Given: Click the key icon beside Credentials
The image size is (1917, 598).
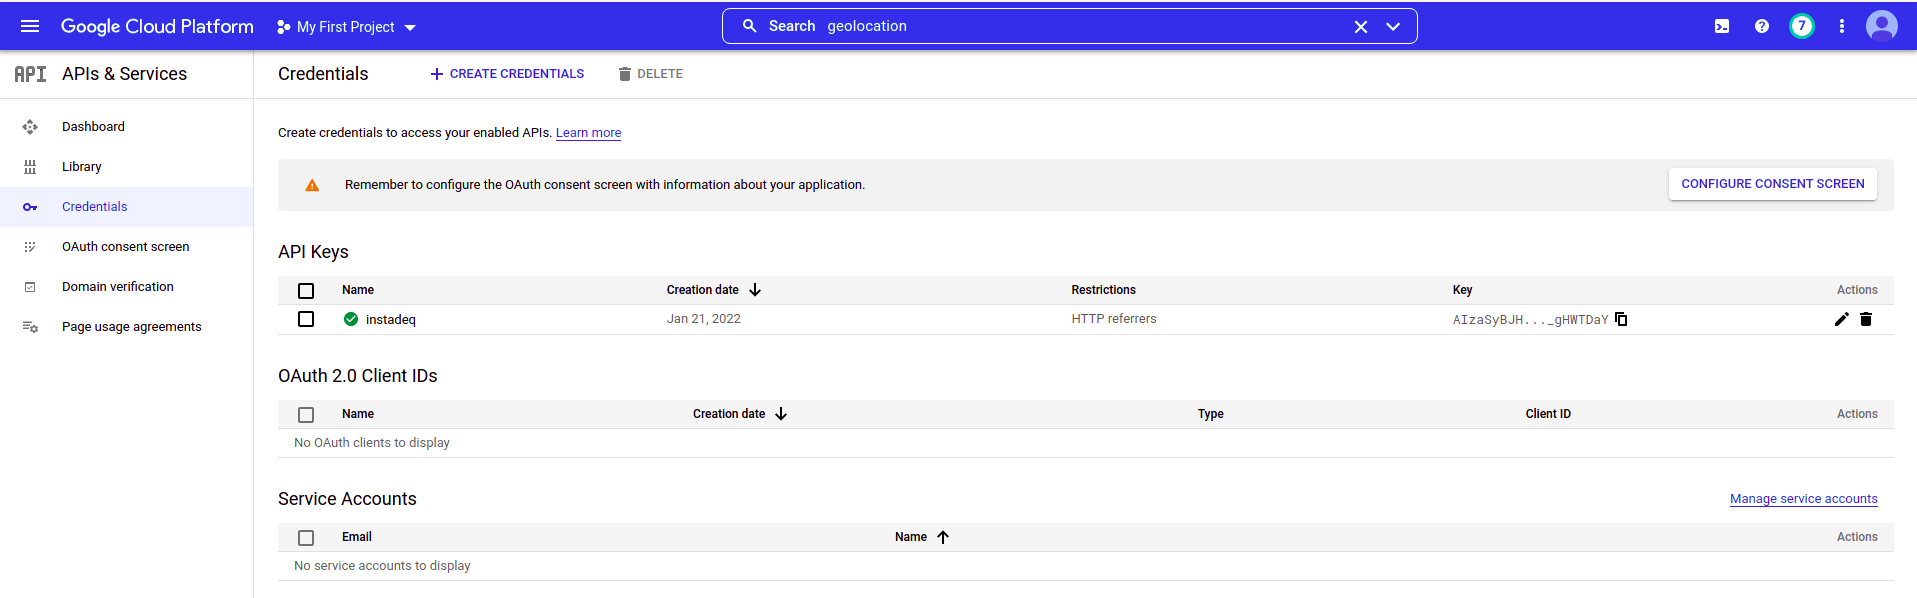Looking at the screenshot, I should (x=30, y=207).
